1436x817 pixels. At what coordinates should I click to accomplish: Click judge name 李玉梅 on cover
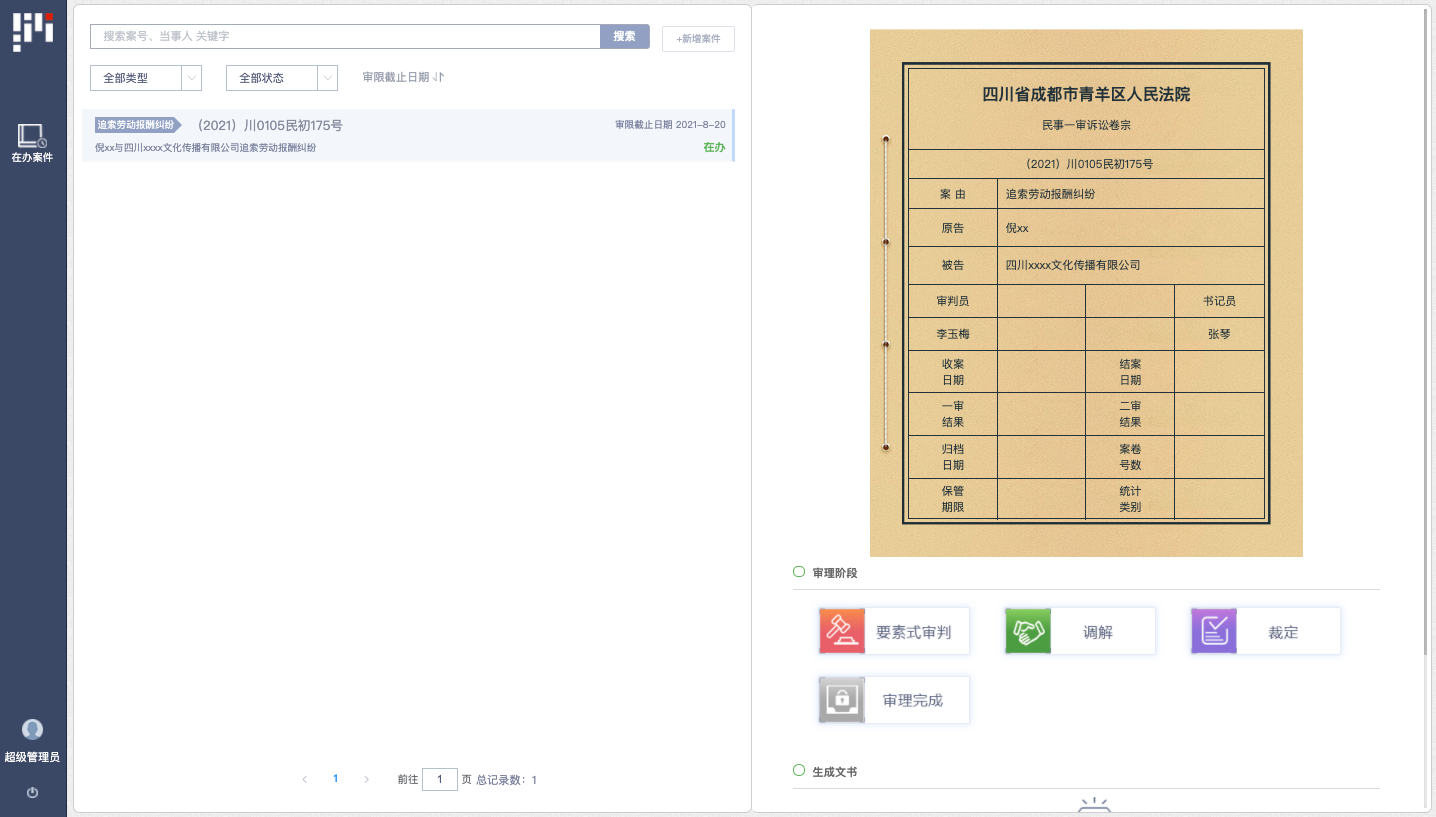953,334
